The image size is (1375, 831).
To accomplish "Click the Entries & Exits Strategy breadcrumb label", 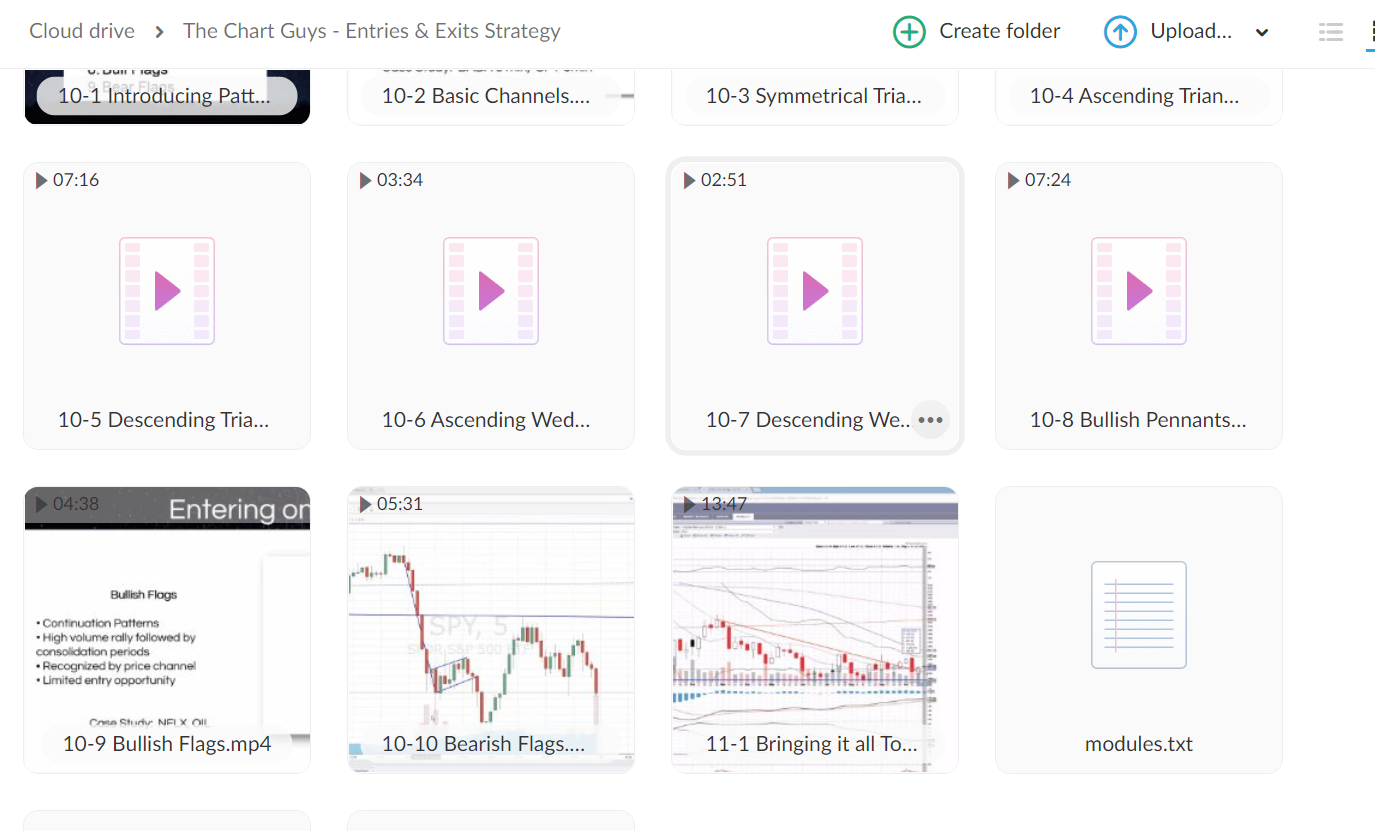I will (x=372, y=30).
